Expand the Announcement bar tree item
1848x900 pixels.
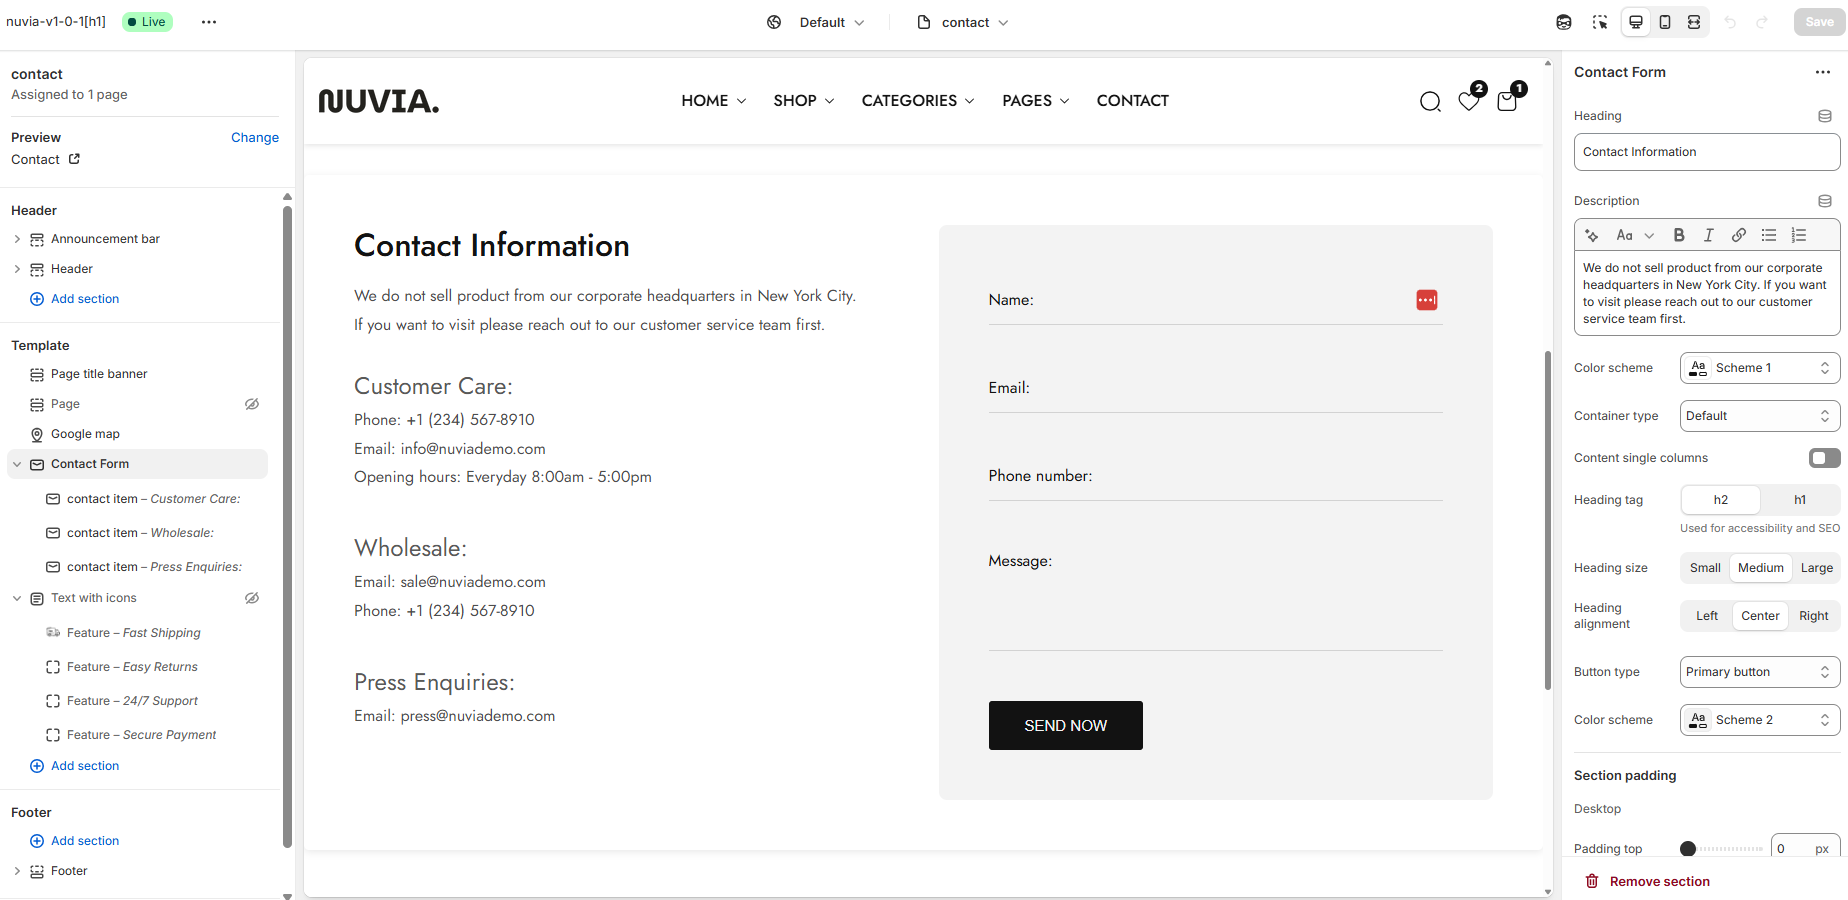[x=17, y=239]
